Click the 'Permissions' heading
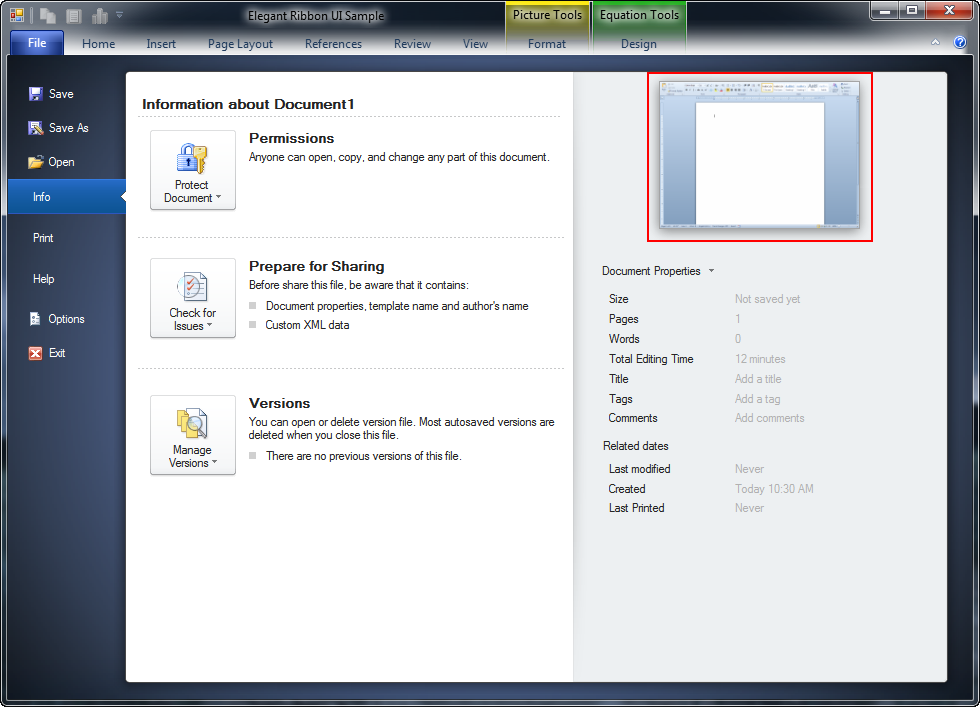 tap(291, 138)
